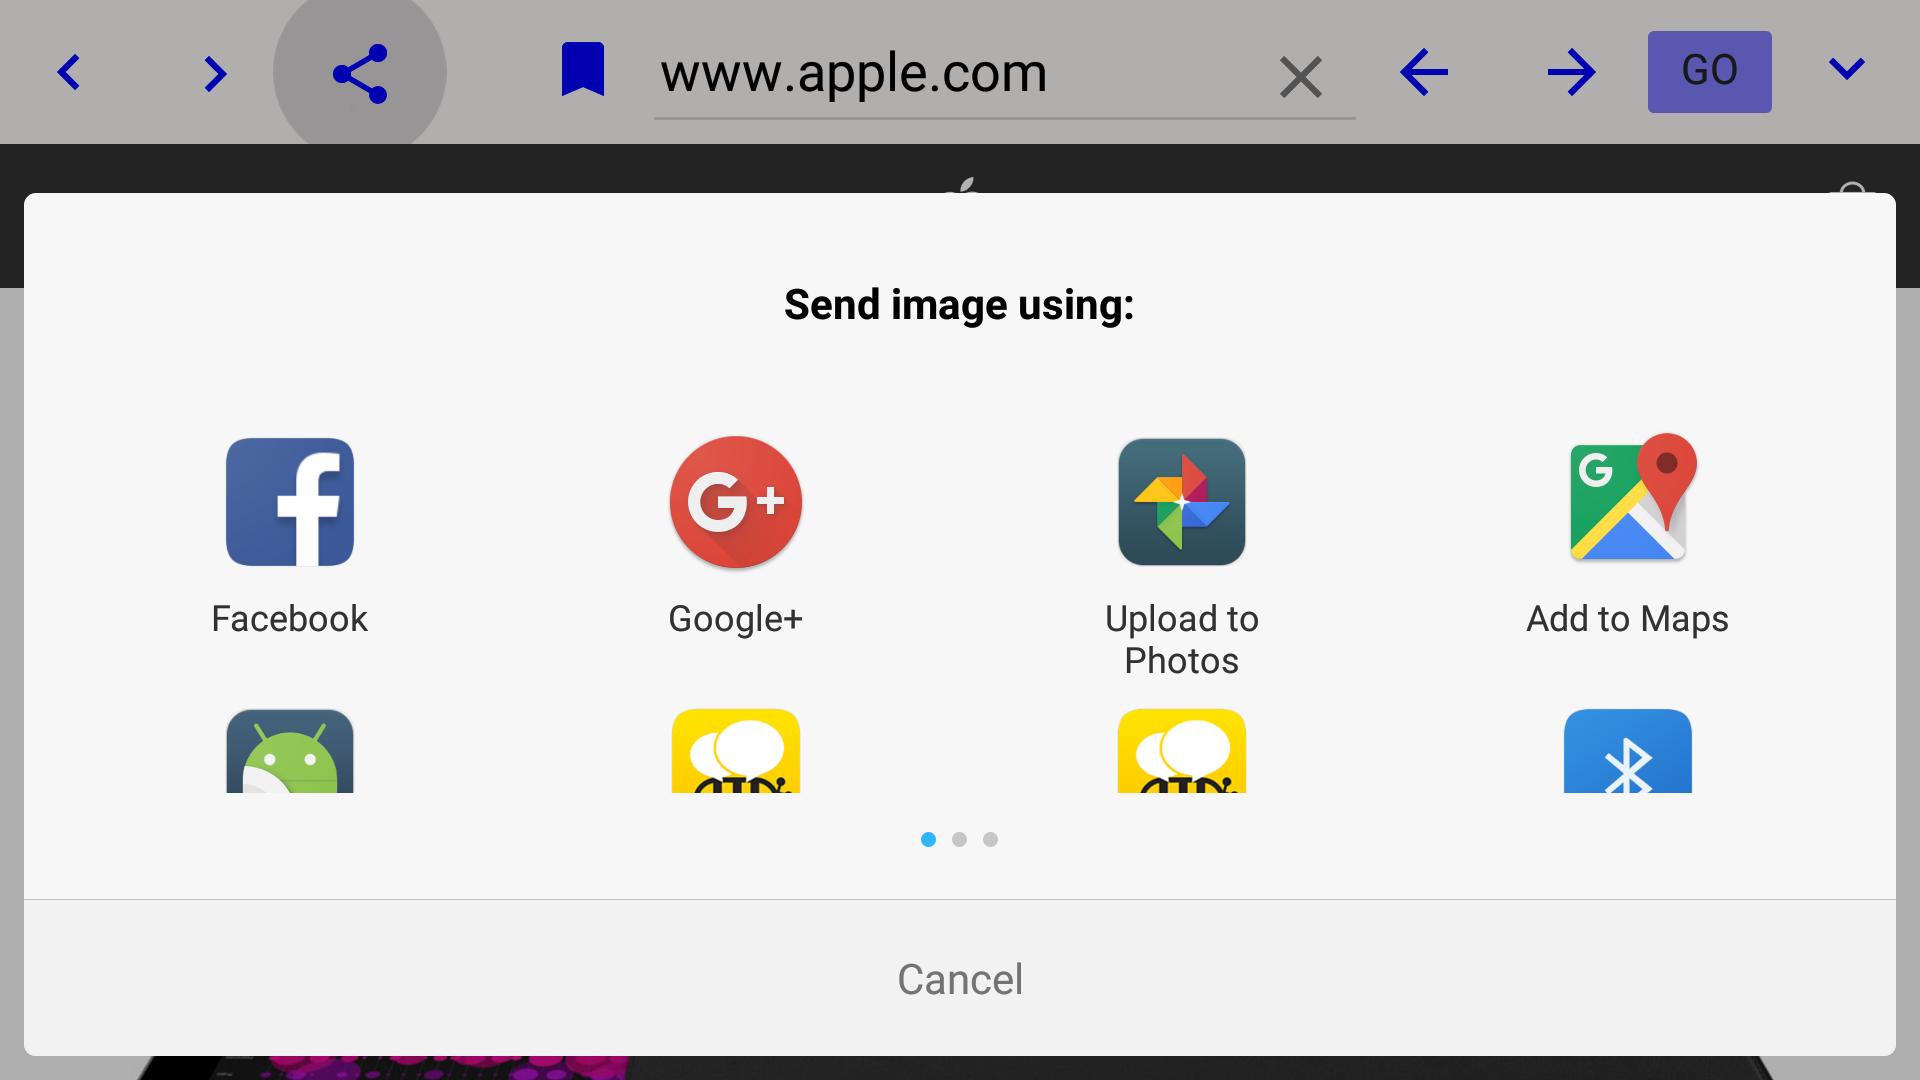Select second yellow chat app
Image resolution: width=1920 pixels, height=1080 pixels.
[1182, 752]
